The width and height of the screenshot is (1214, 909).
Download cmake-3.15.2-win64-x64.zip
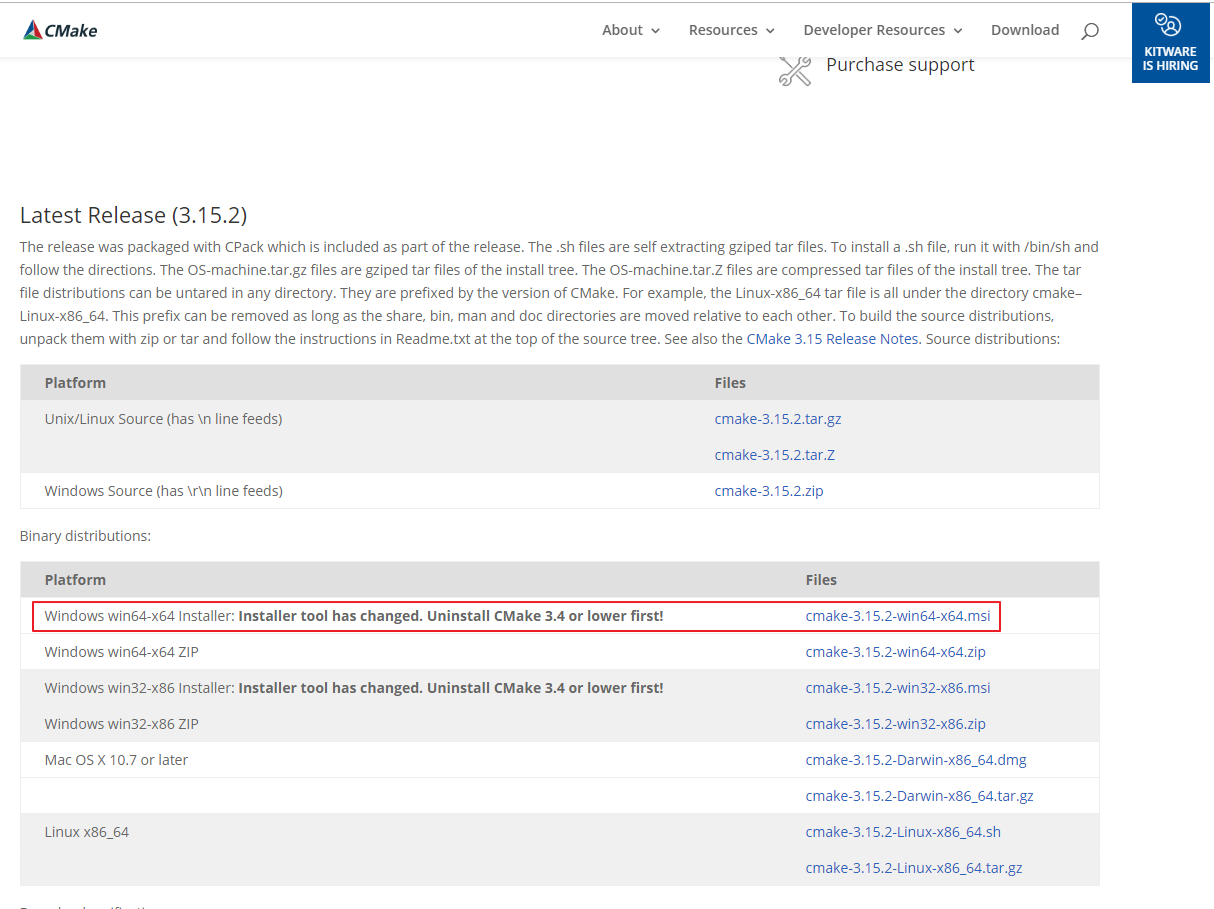(896, 652)
